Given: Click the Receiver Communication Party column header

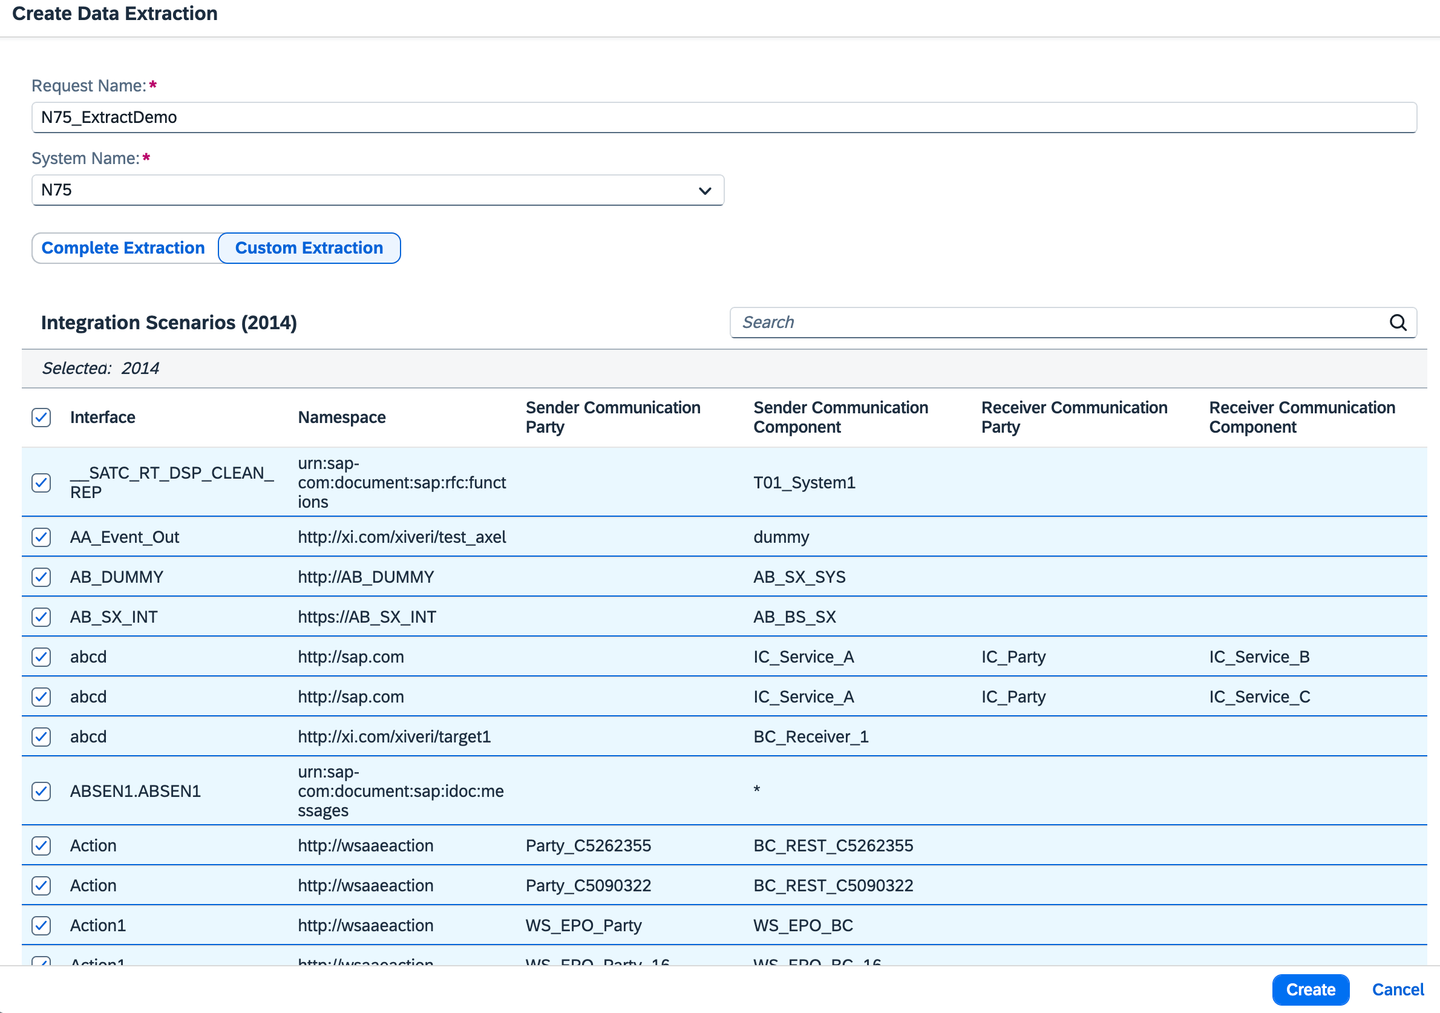Looking at the screenshot, I should [x=1075, y=417].
